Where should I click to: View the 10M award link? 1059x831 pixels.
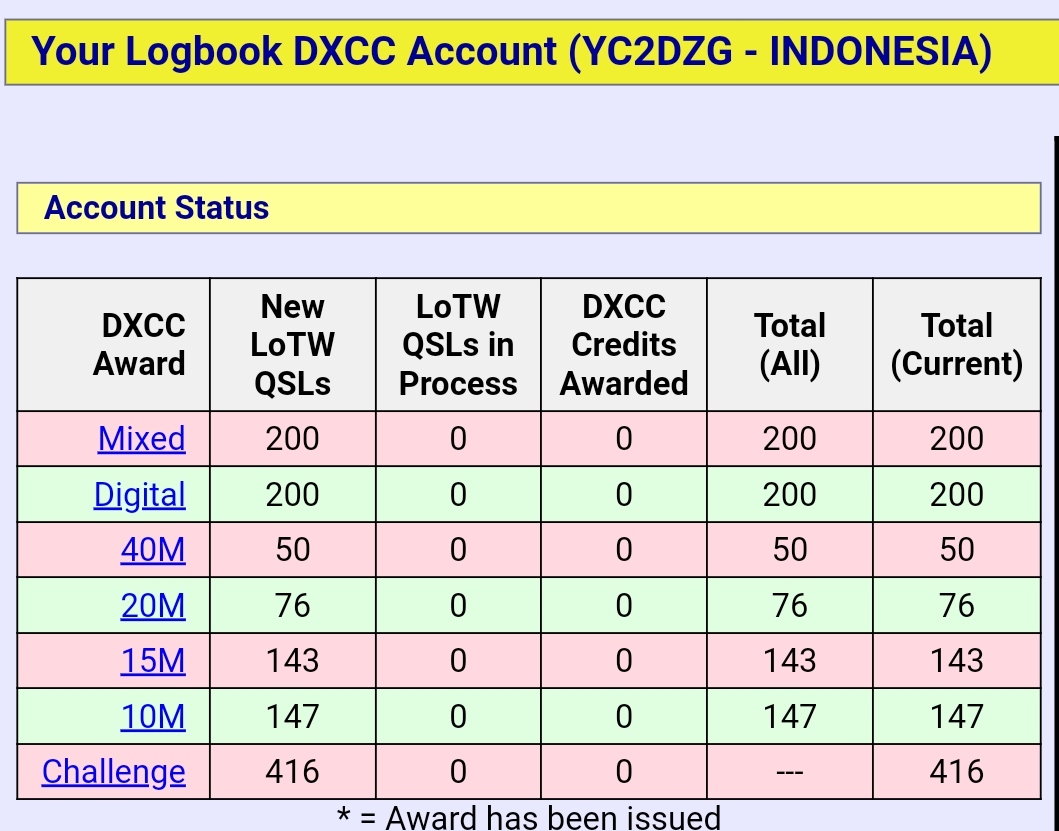click(x=153, y=716)
